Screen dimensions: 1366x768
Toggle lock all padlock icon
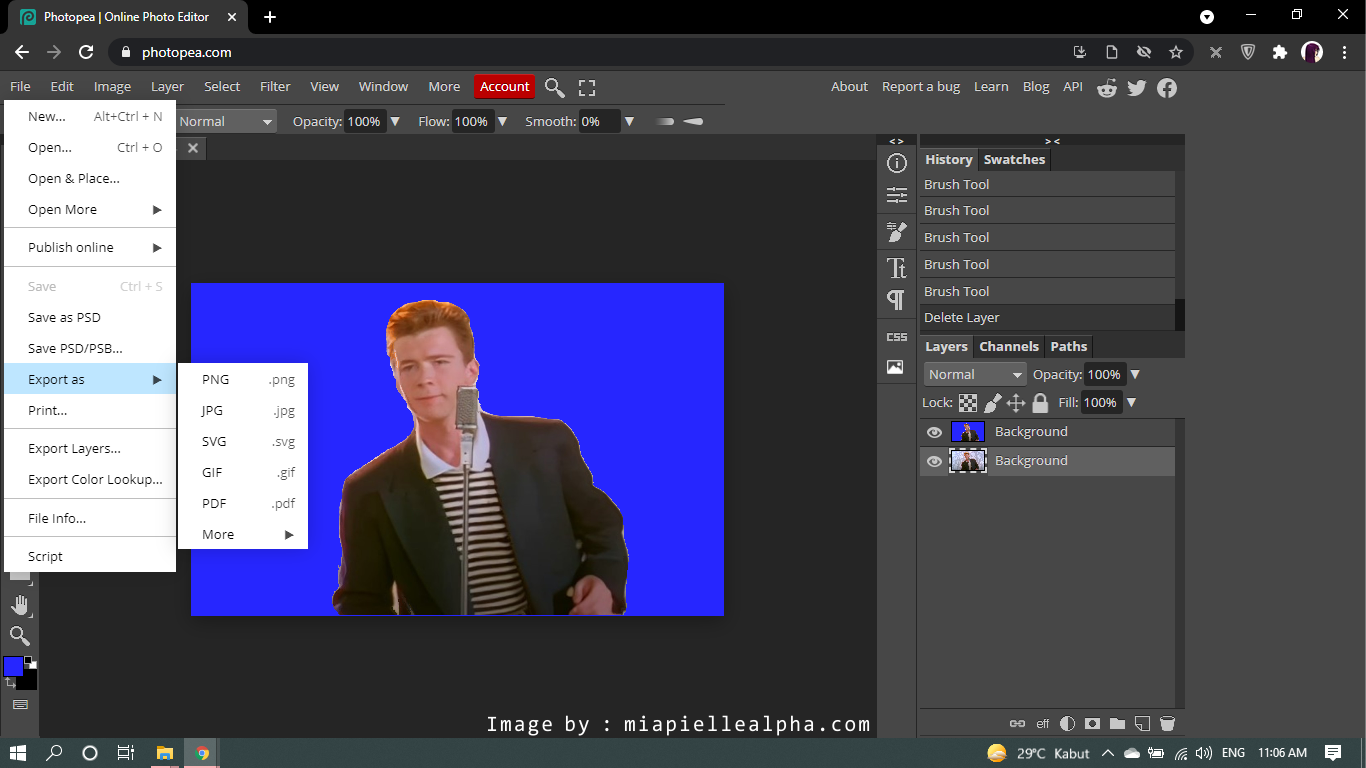1040,403
